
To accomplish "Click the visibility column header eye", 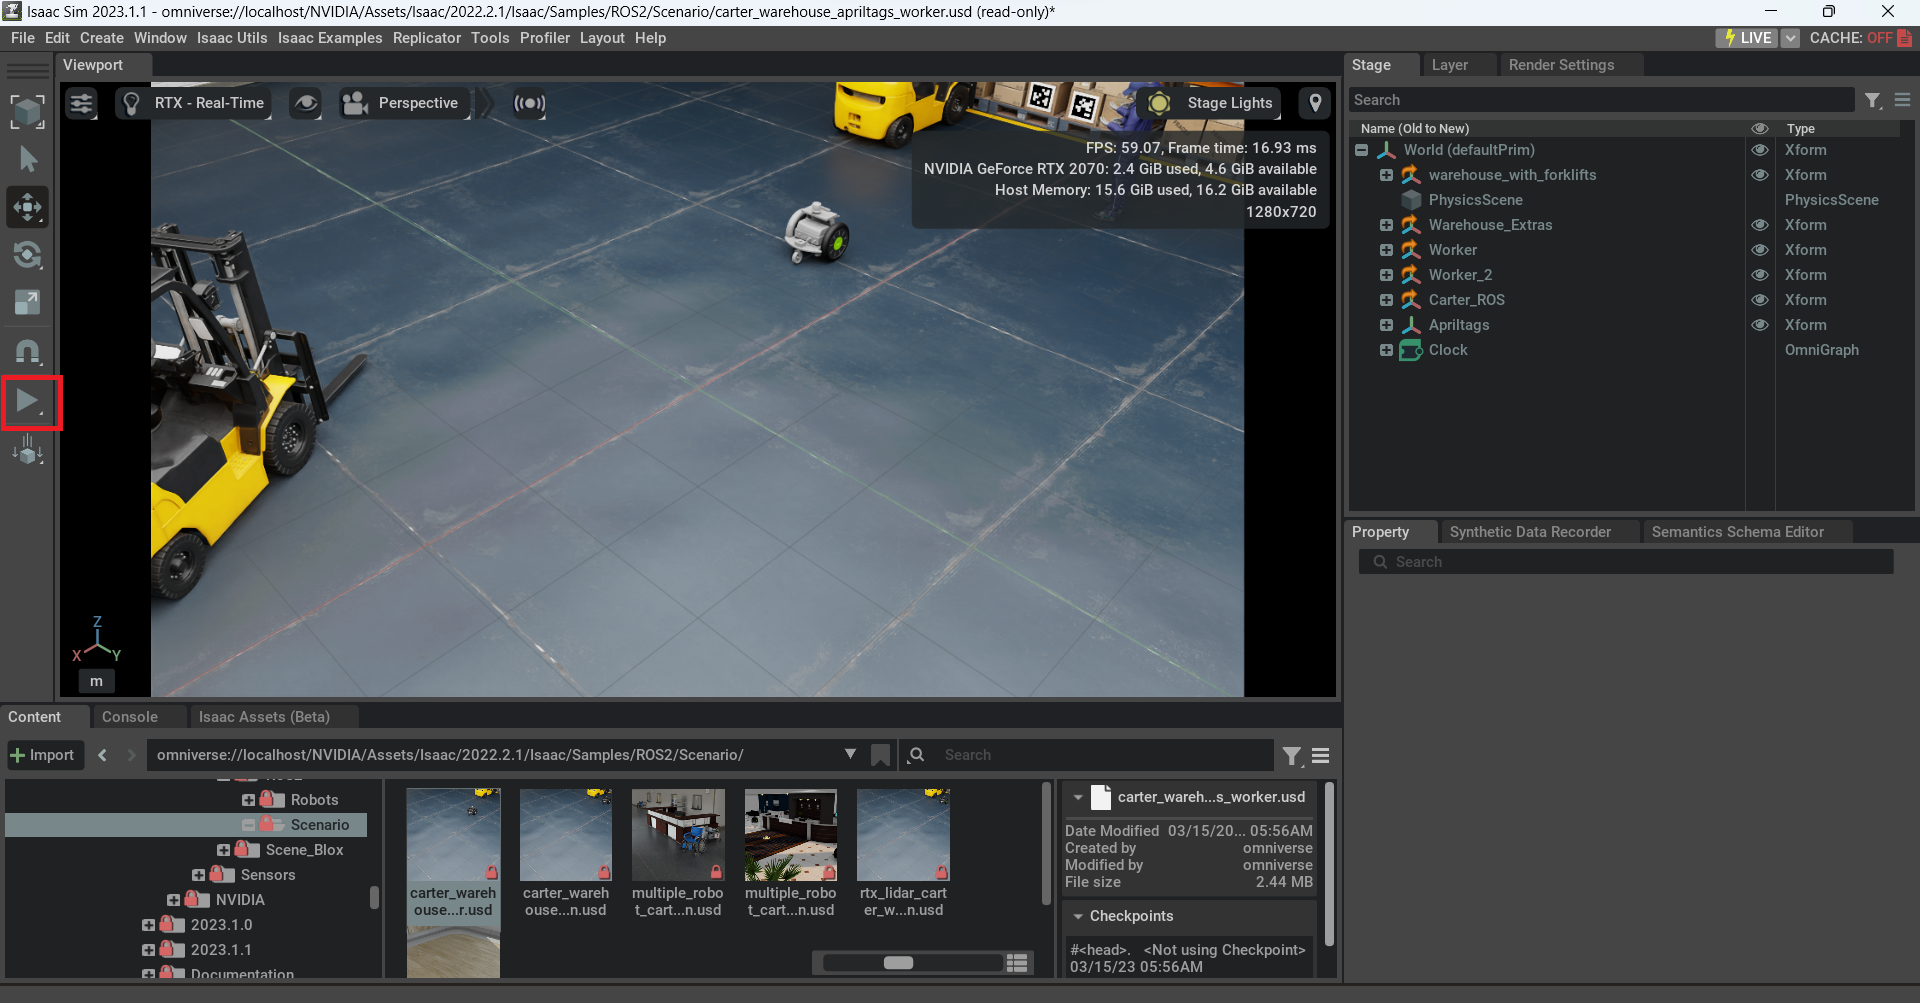I will pyautogui.click(x=1760, y=129).
